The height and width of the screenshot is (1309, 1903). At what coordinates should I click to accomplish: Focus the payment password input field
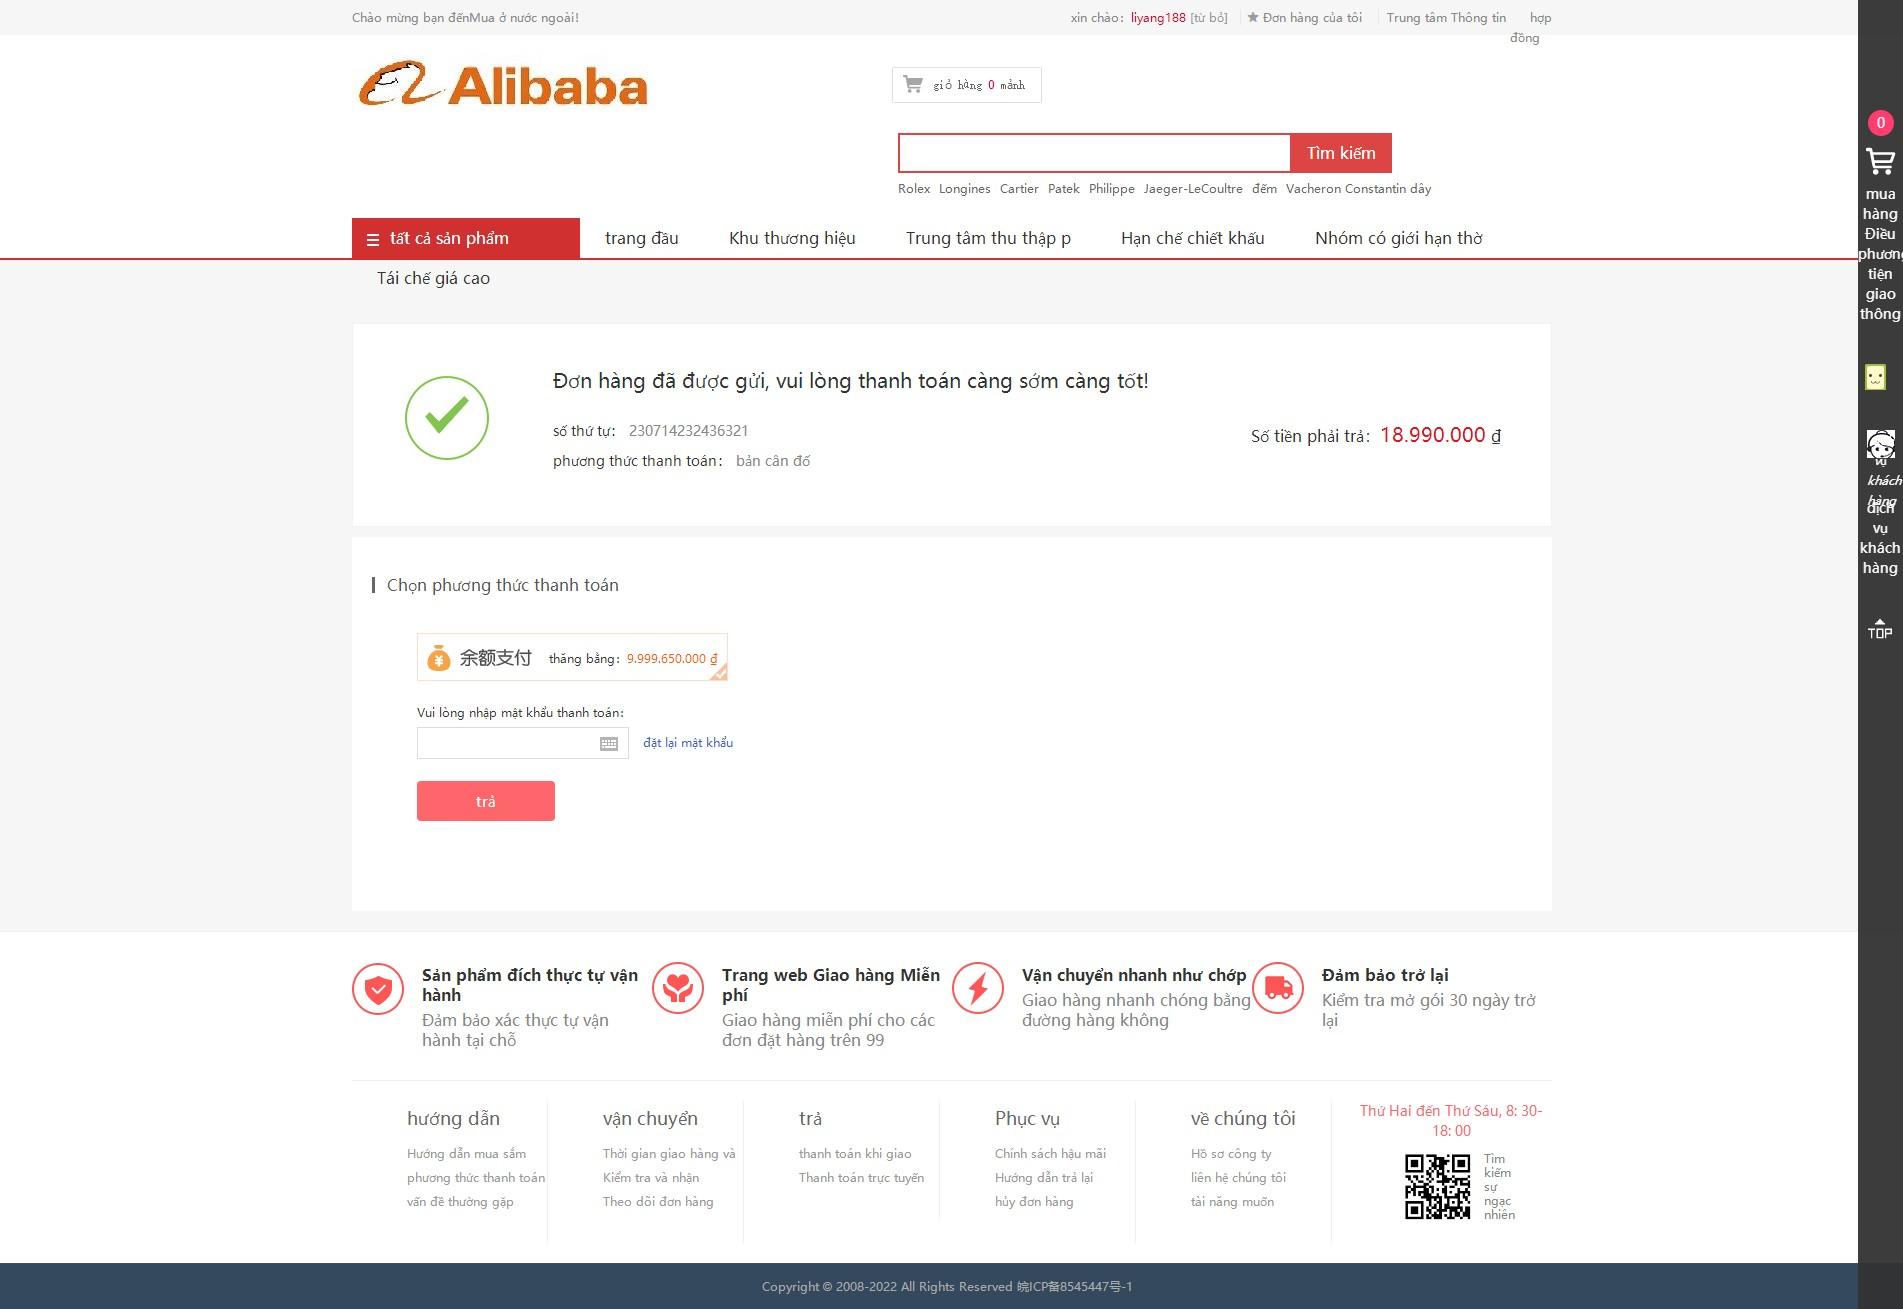click(523, 743)
